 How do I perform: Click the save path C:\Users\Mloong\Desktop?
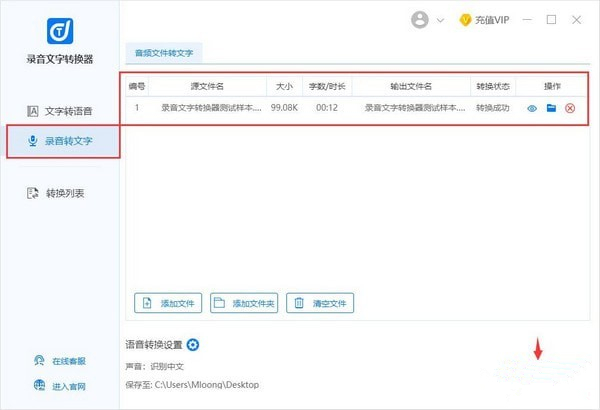click(207, 385)
